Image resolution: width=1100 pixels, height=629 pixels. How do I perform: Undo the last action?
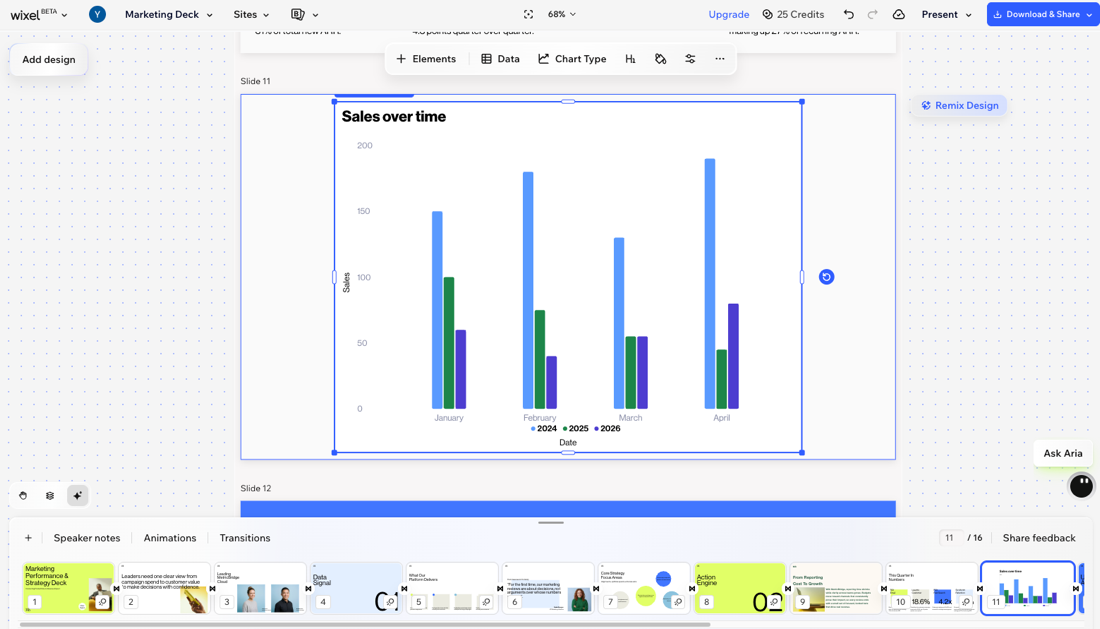tap(849, 14)
